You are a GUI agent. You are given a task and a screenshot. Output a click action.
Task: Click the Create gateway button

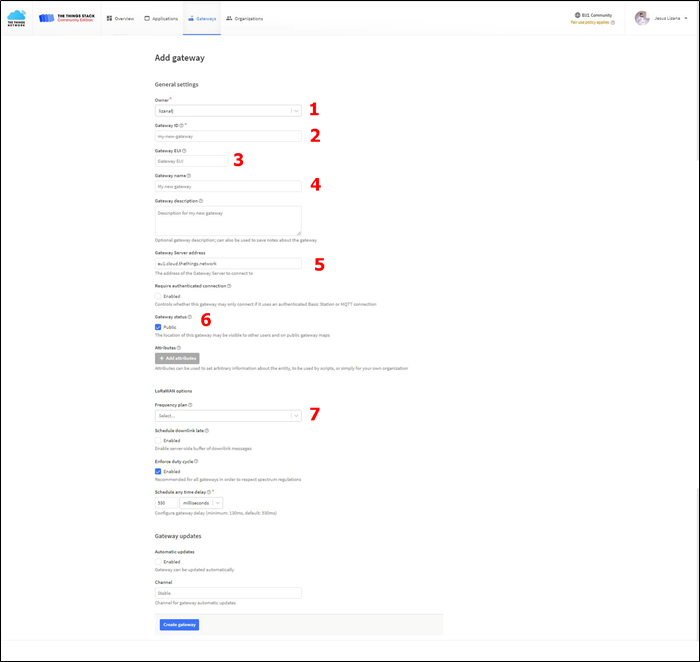[179, 625]
